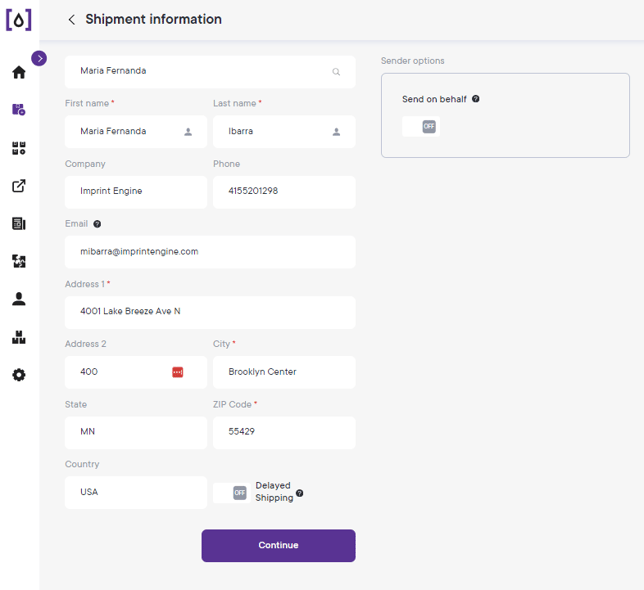
Task: Open the integrations puzzle sidebar icon
Action: click(x=19, y=261)
